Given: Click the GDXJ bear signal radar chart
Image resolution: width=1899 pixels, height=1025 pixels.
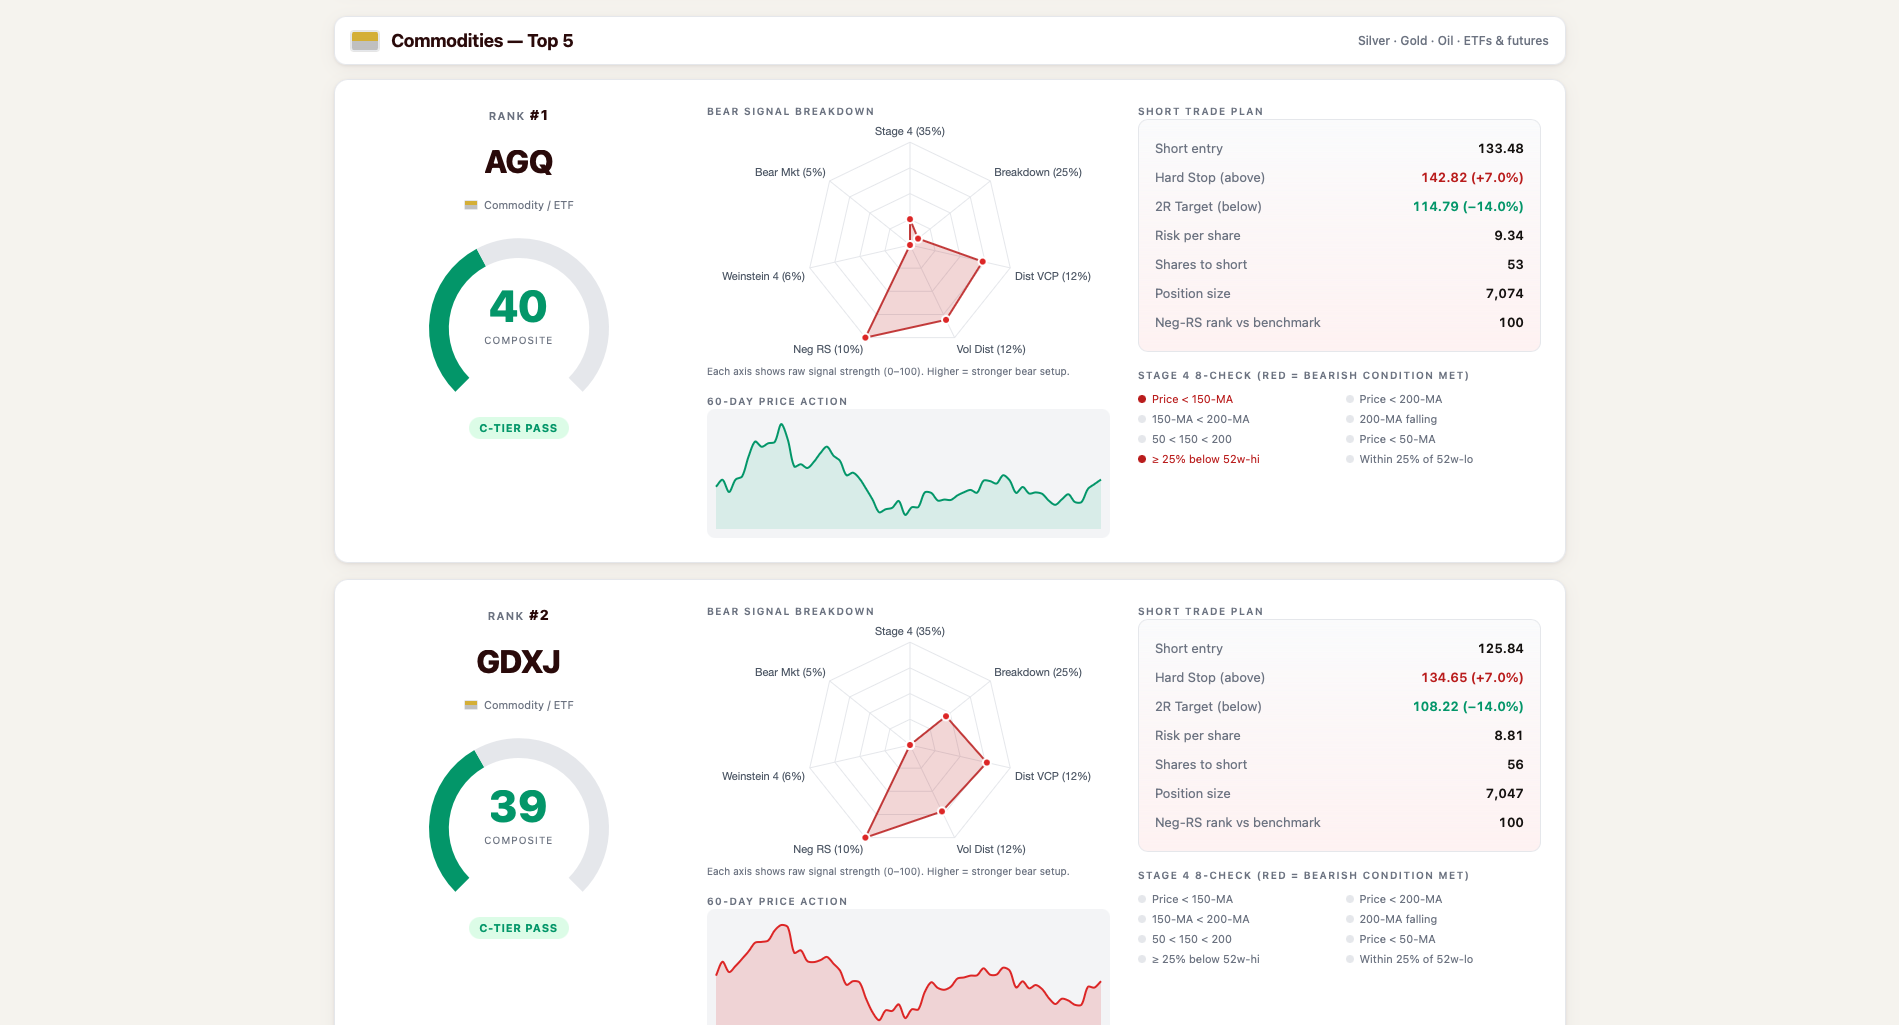Looking at the screenshot, I should click(x=909, y=743).
